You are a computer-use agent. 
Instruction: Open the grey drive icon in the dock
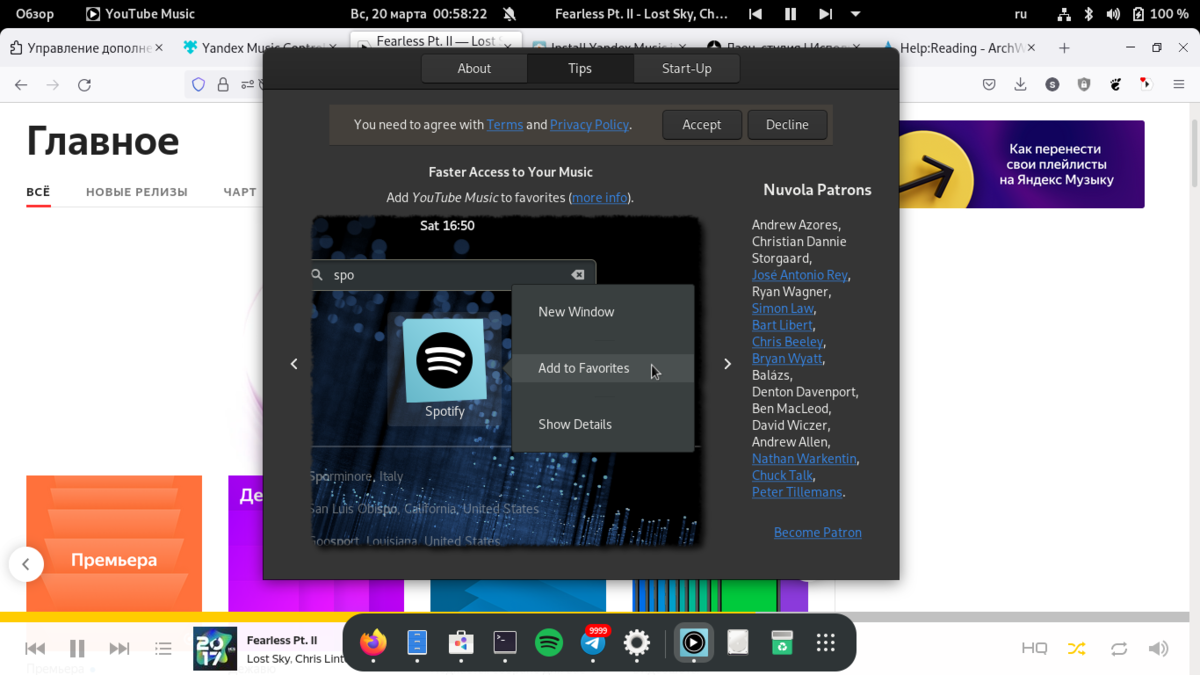pos(738,643)
